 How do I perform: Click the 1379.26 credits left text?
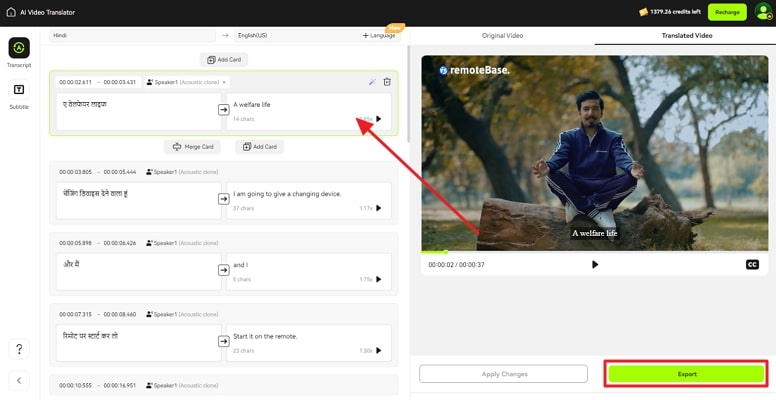click(675, 12)
